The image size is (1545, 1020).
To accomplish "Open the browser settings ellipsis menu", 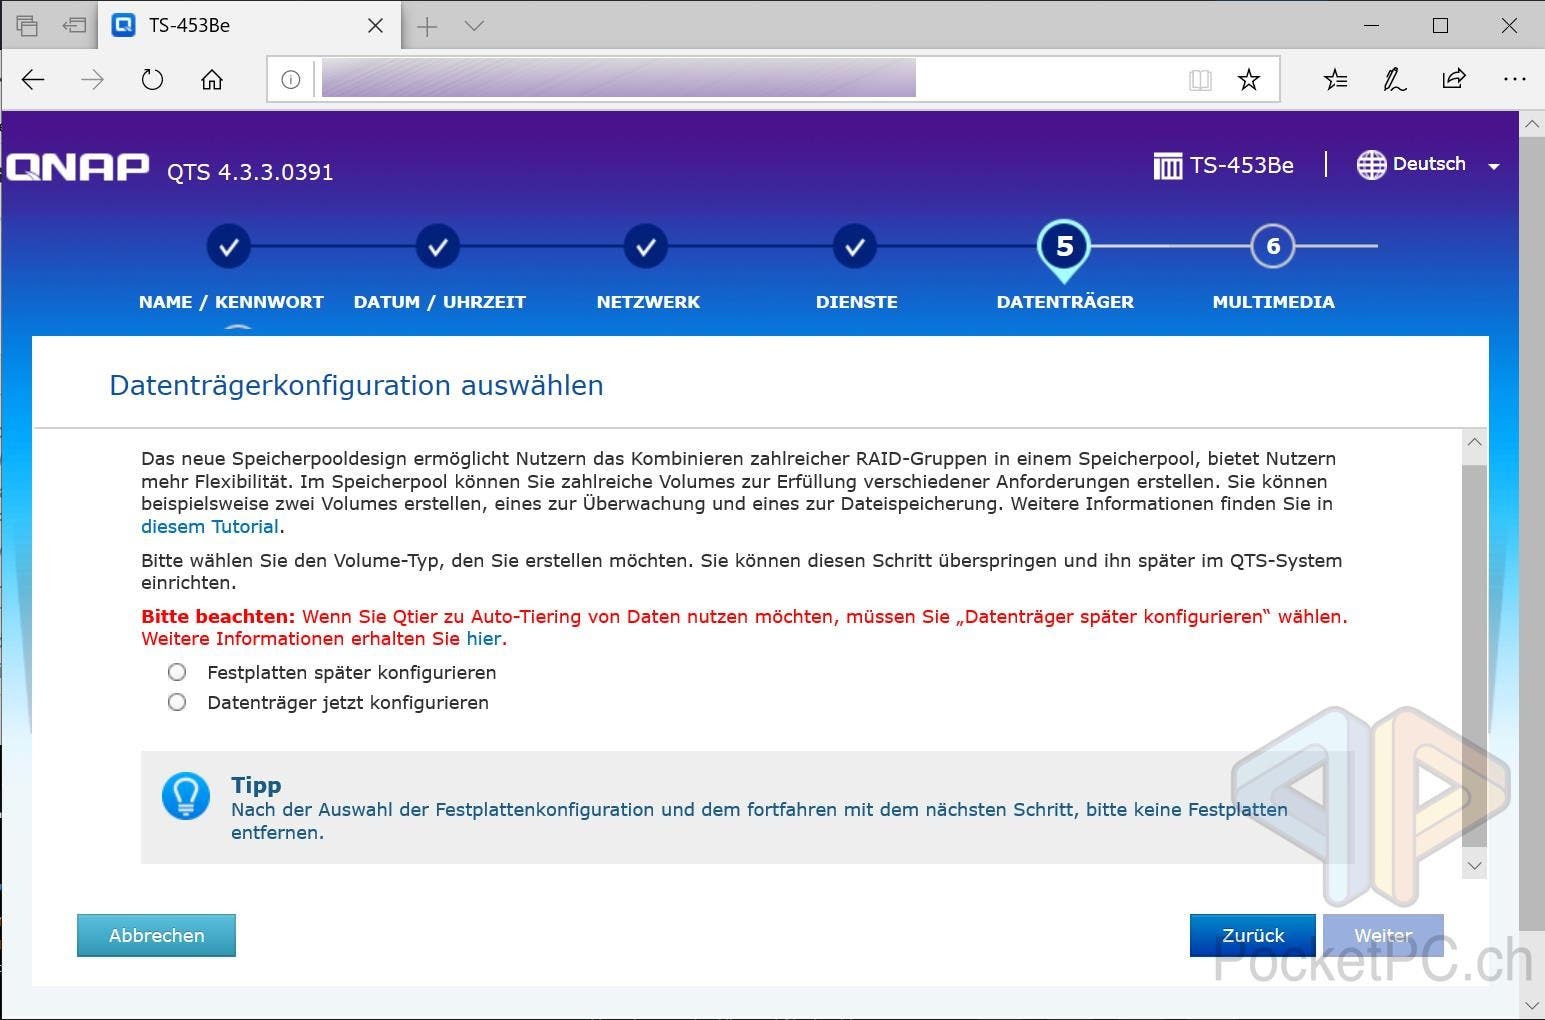I will (1514, 80).
